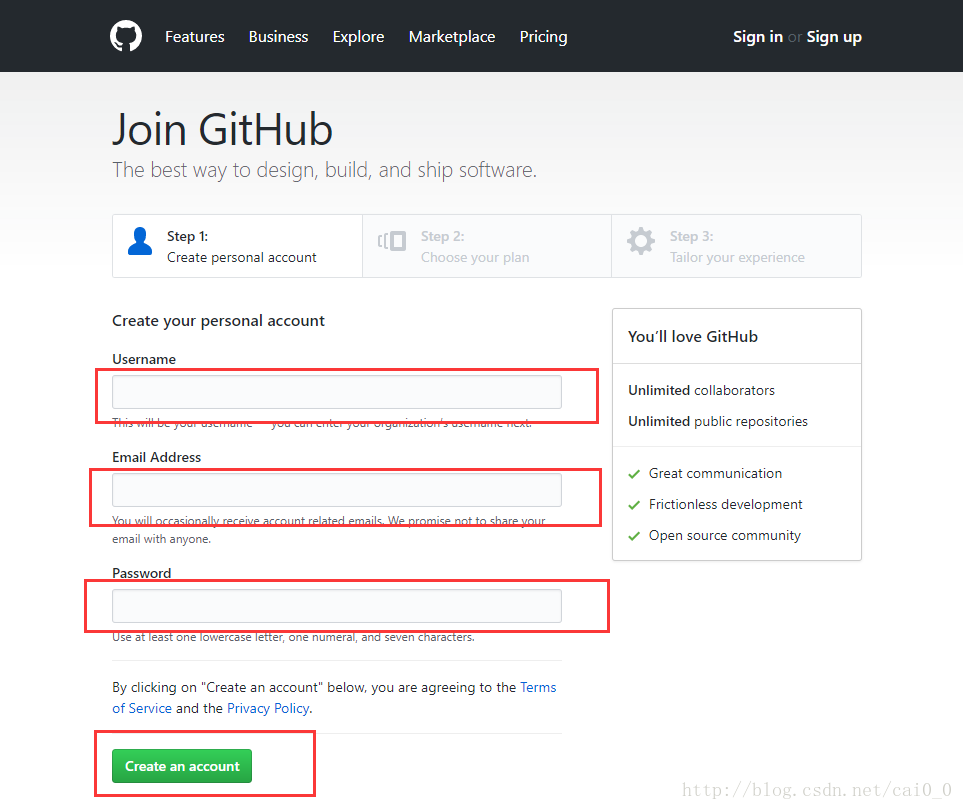Open the Explore navigation item
963x810 pixels.
tap(358, 36)
